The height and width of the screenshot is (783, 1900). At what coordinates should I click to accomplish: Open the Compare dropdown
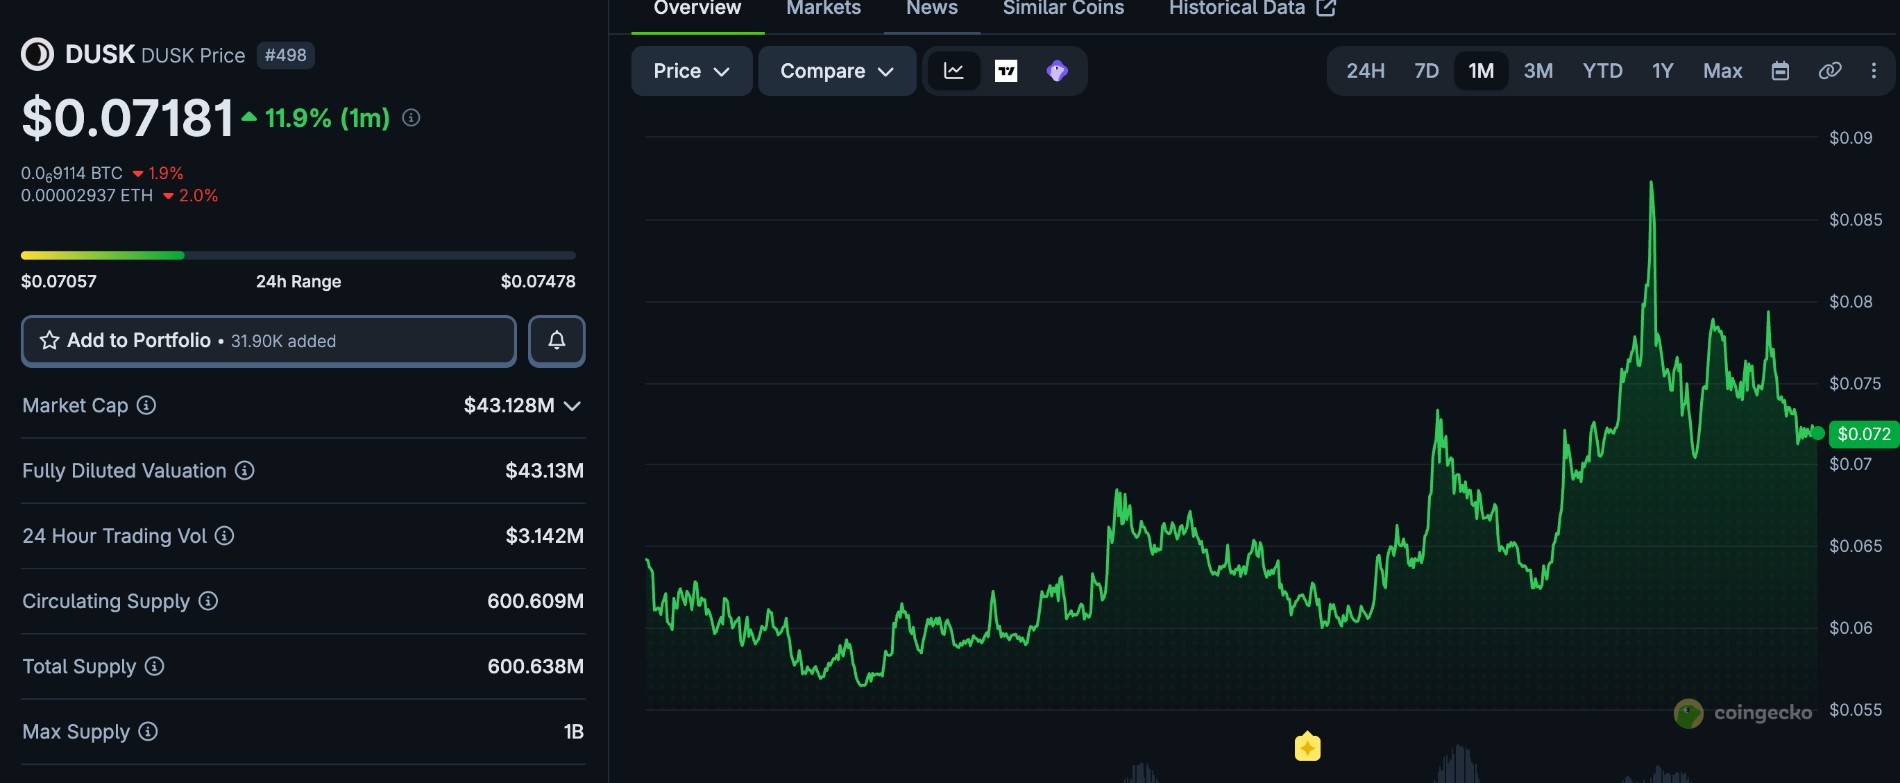tap(837, 71)
